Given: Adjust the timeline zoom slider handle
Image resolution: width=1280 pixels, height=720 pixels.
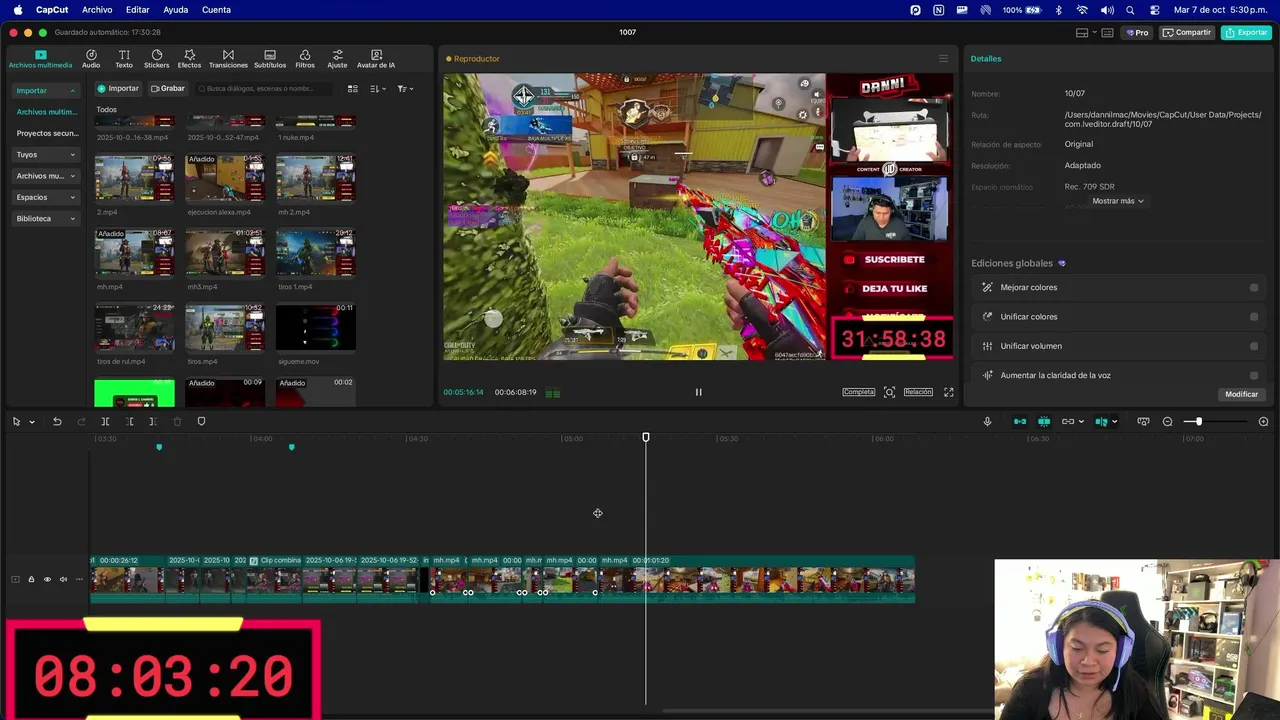Looking at the screenshot, I should pyautogui.click(x=1198, y=421).
